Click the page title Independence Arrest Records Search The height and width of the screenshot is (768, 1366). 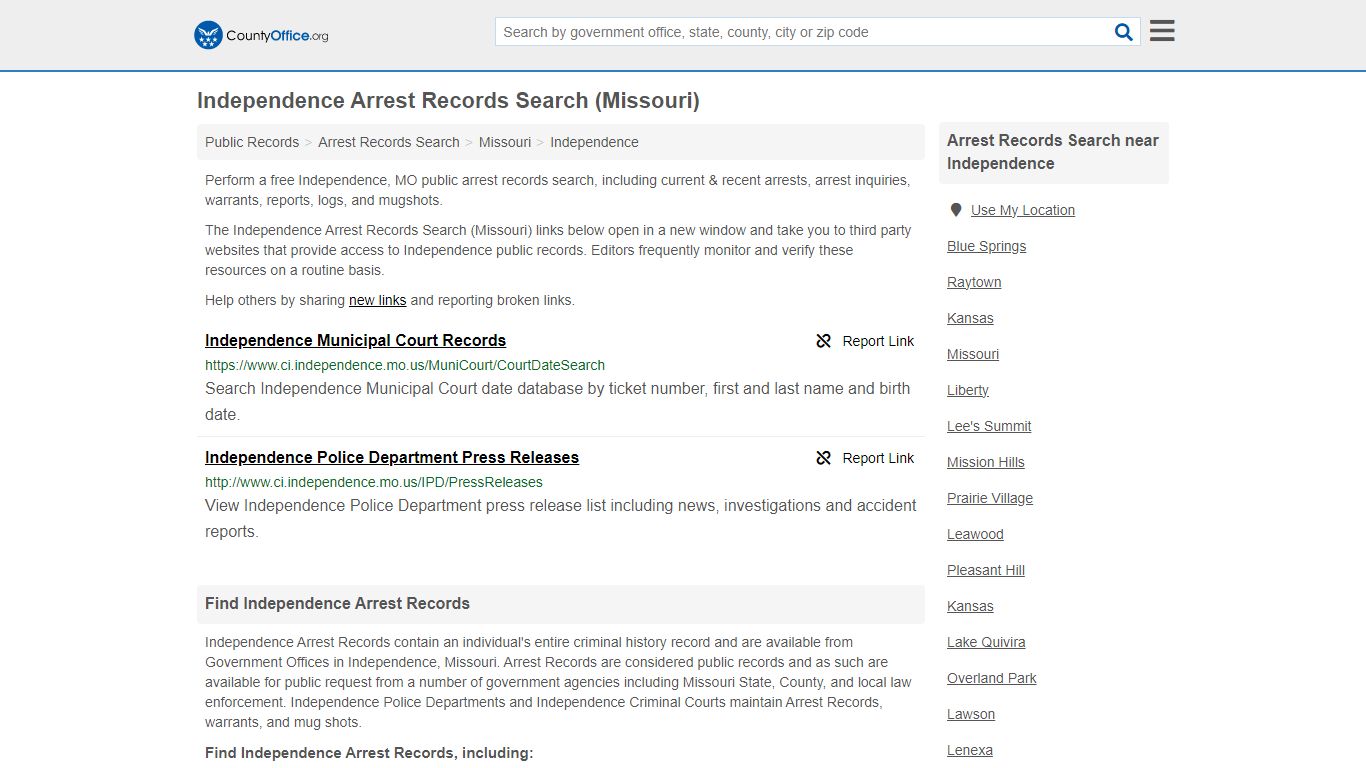(448, 100)
